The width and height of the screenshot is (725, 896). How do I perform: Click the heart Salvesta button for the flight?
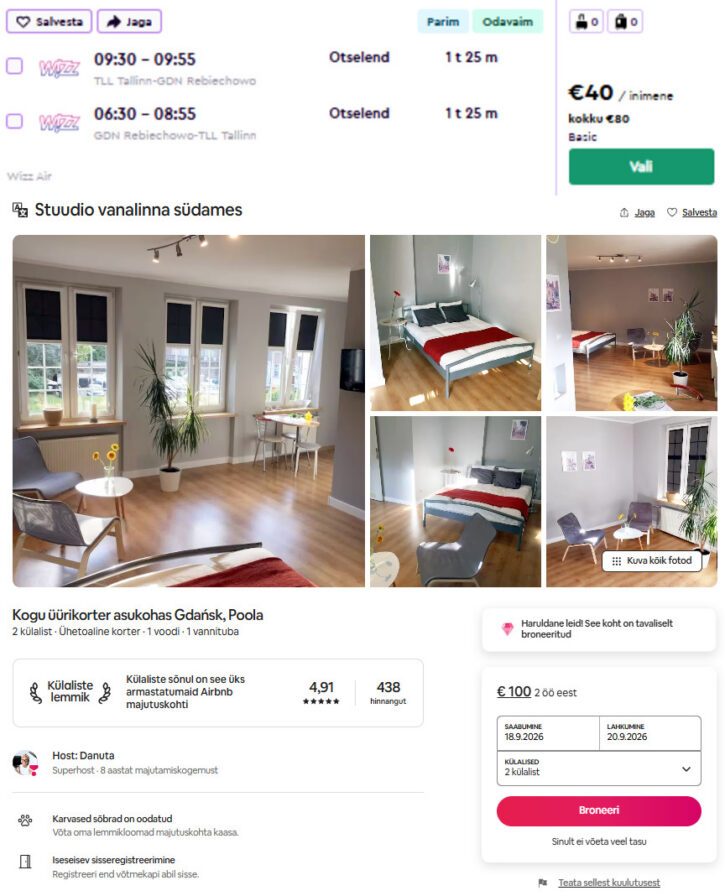(49, 22)
